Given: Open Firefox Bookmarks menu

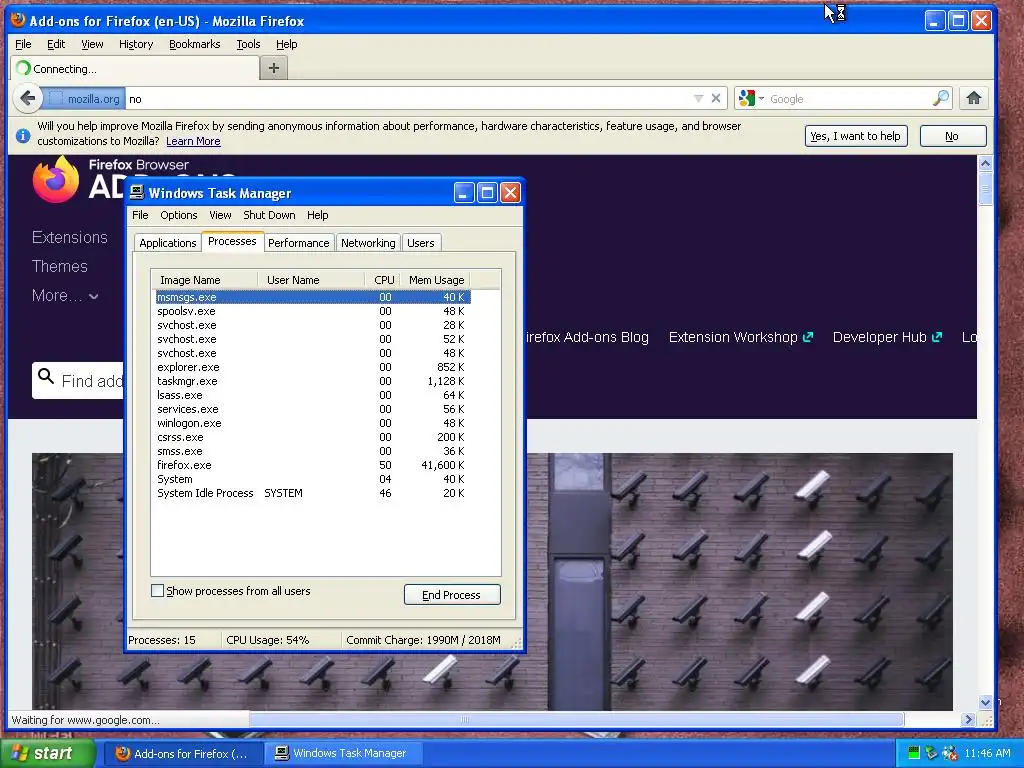Looking at the screenshot, I should click(x=195, y=44).
